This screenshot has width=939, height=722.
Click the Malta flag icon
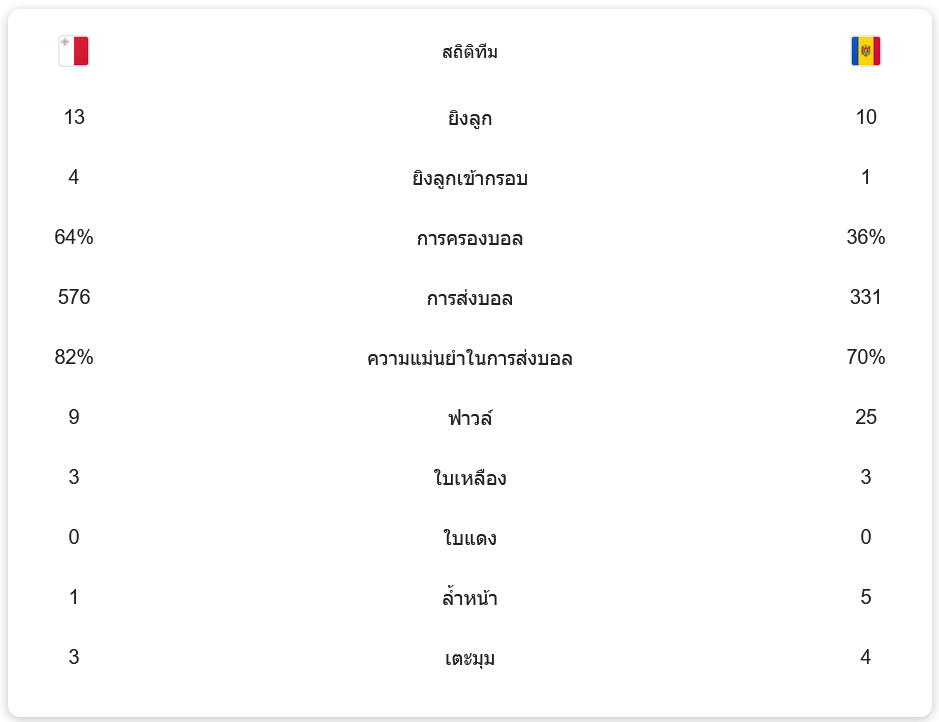point(74,51)
